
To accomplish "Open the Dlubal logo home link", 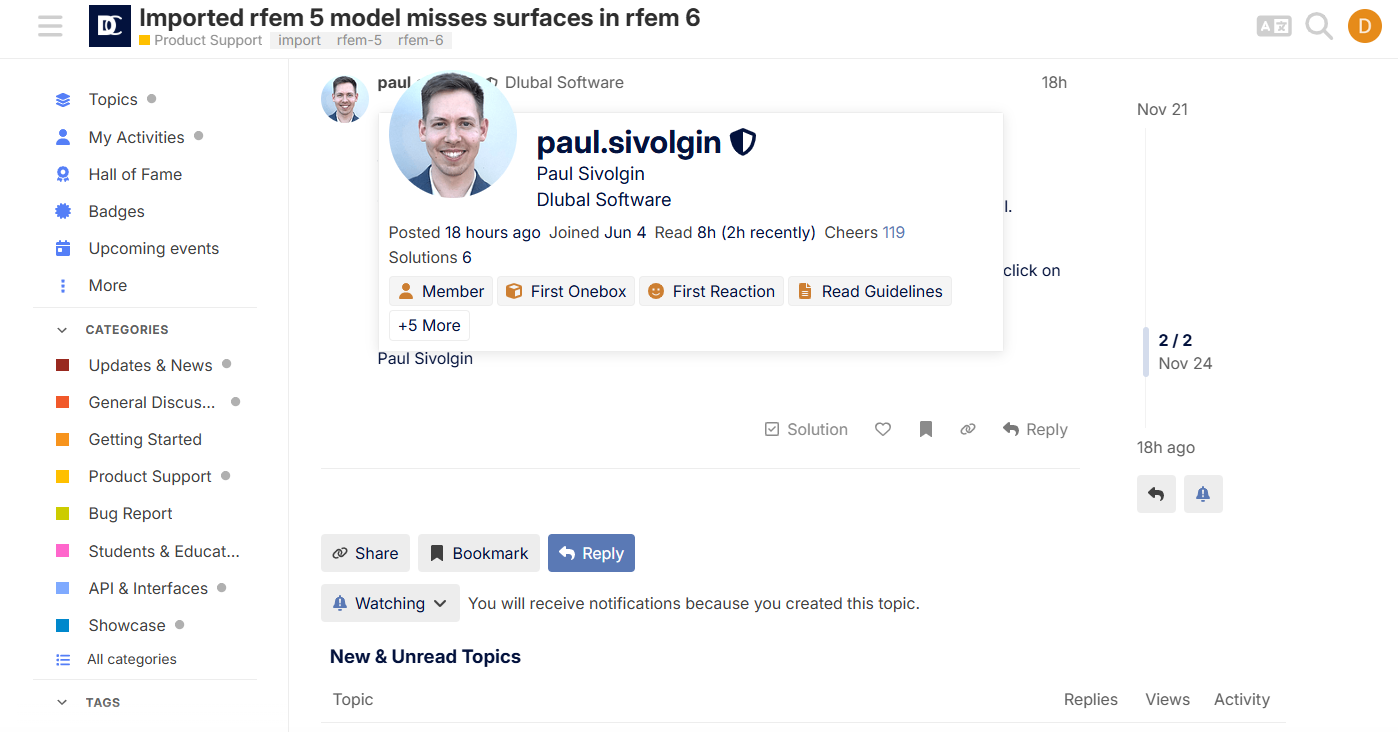I will pyautogui.click(x=110, y=26).
